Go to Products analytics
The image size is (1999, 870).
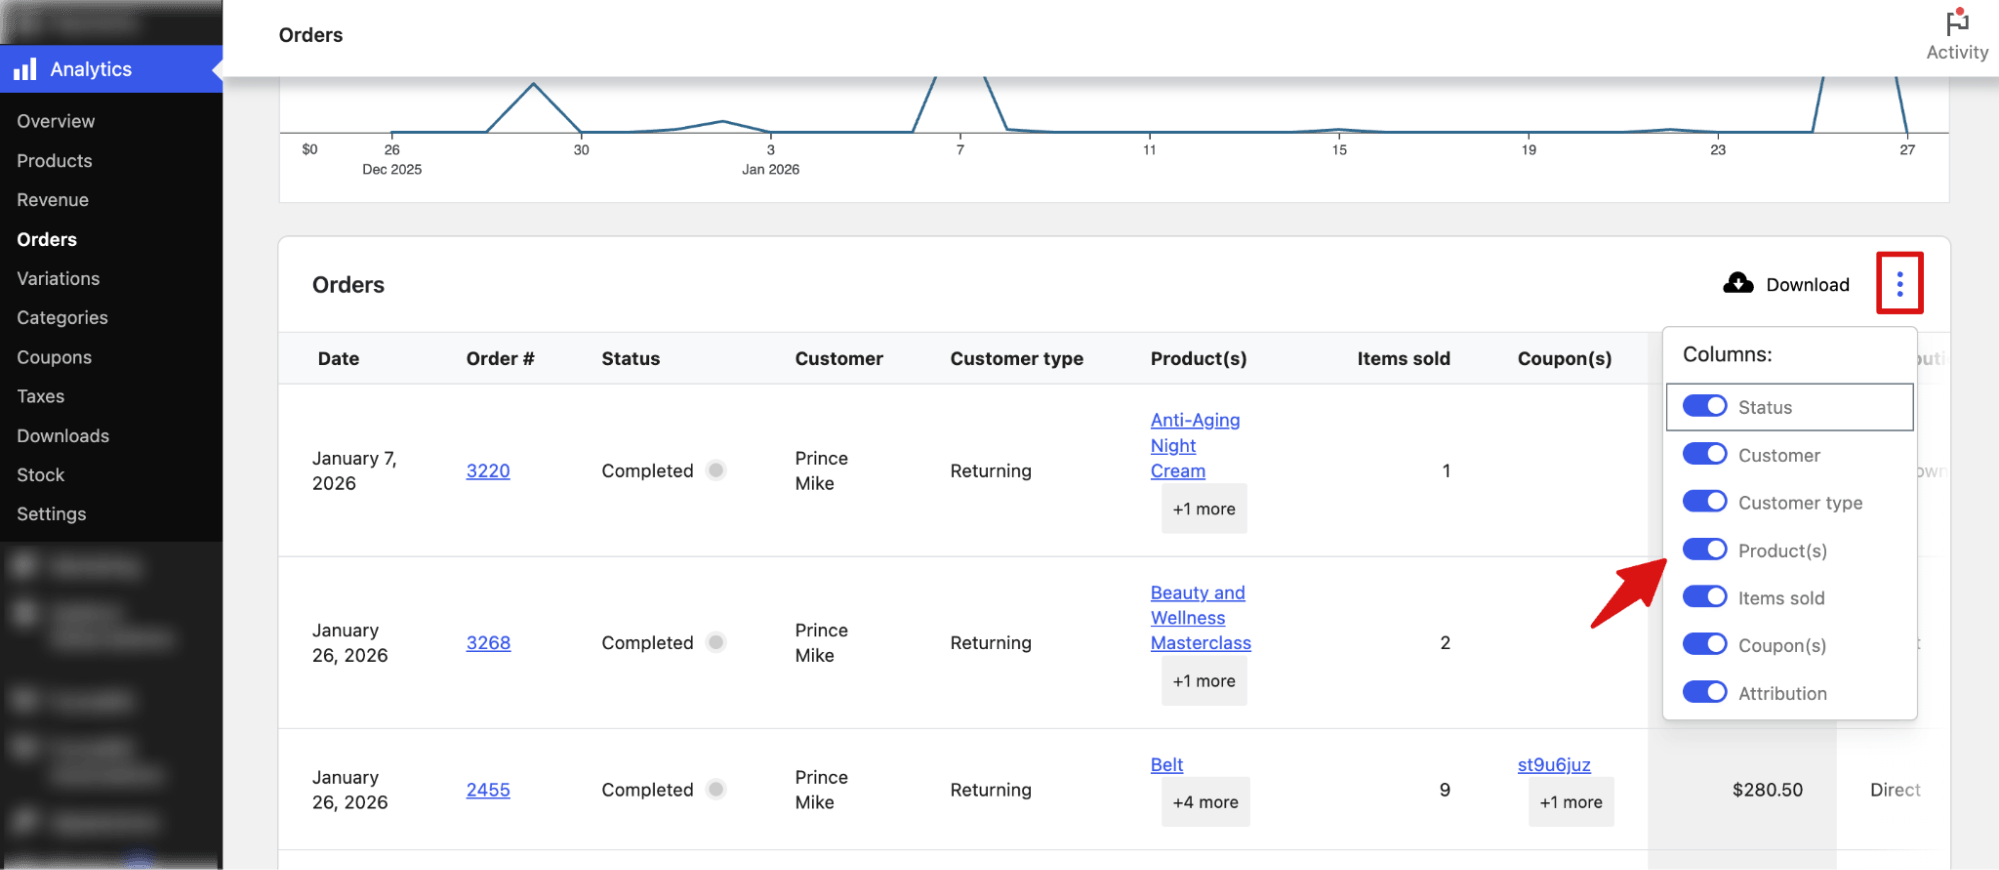tap(54, 160)
